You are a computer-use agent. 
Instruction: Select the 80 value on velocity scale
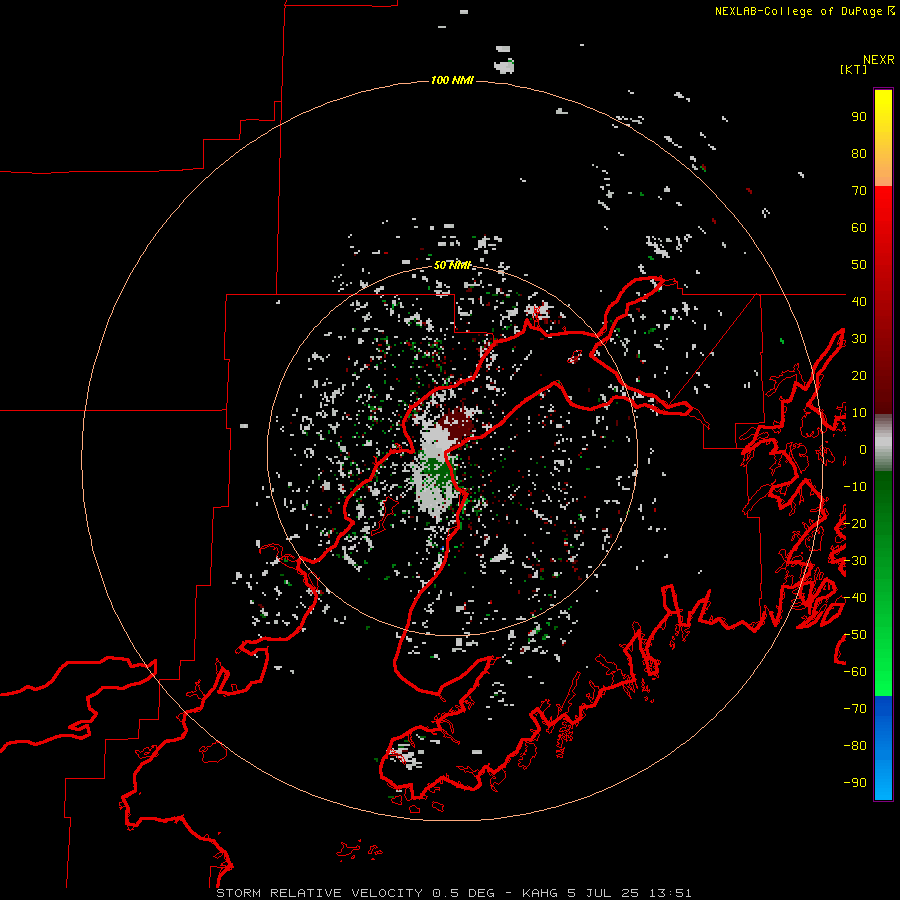pos(859,153)
